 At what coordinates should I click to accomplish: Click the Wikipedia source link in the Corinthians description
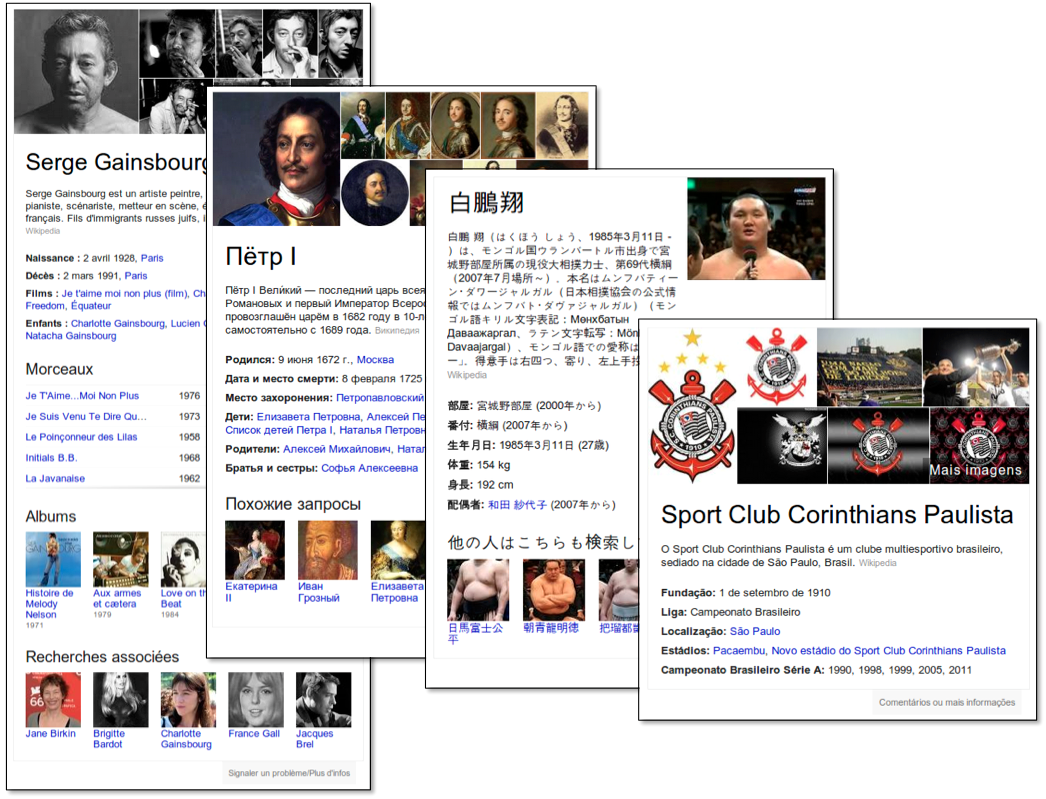pyautogui.click(x=877, y=563)
